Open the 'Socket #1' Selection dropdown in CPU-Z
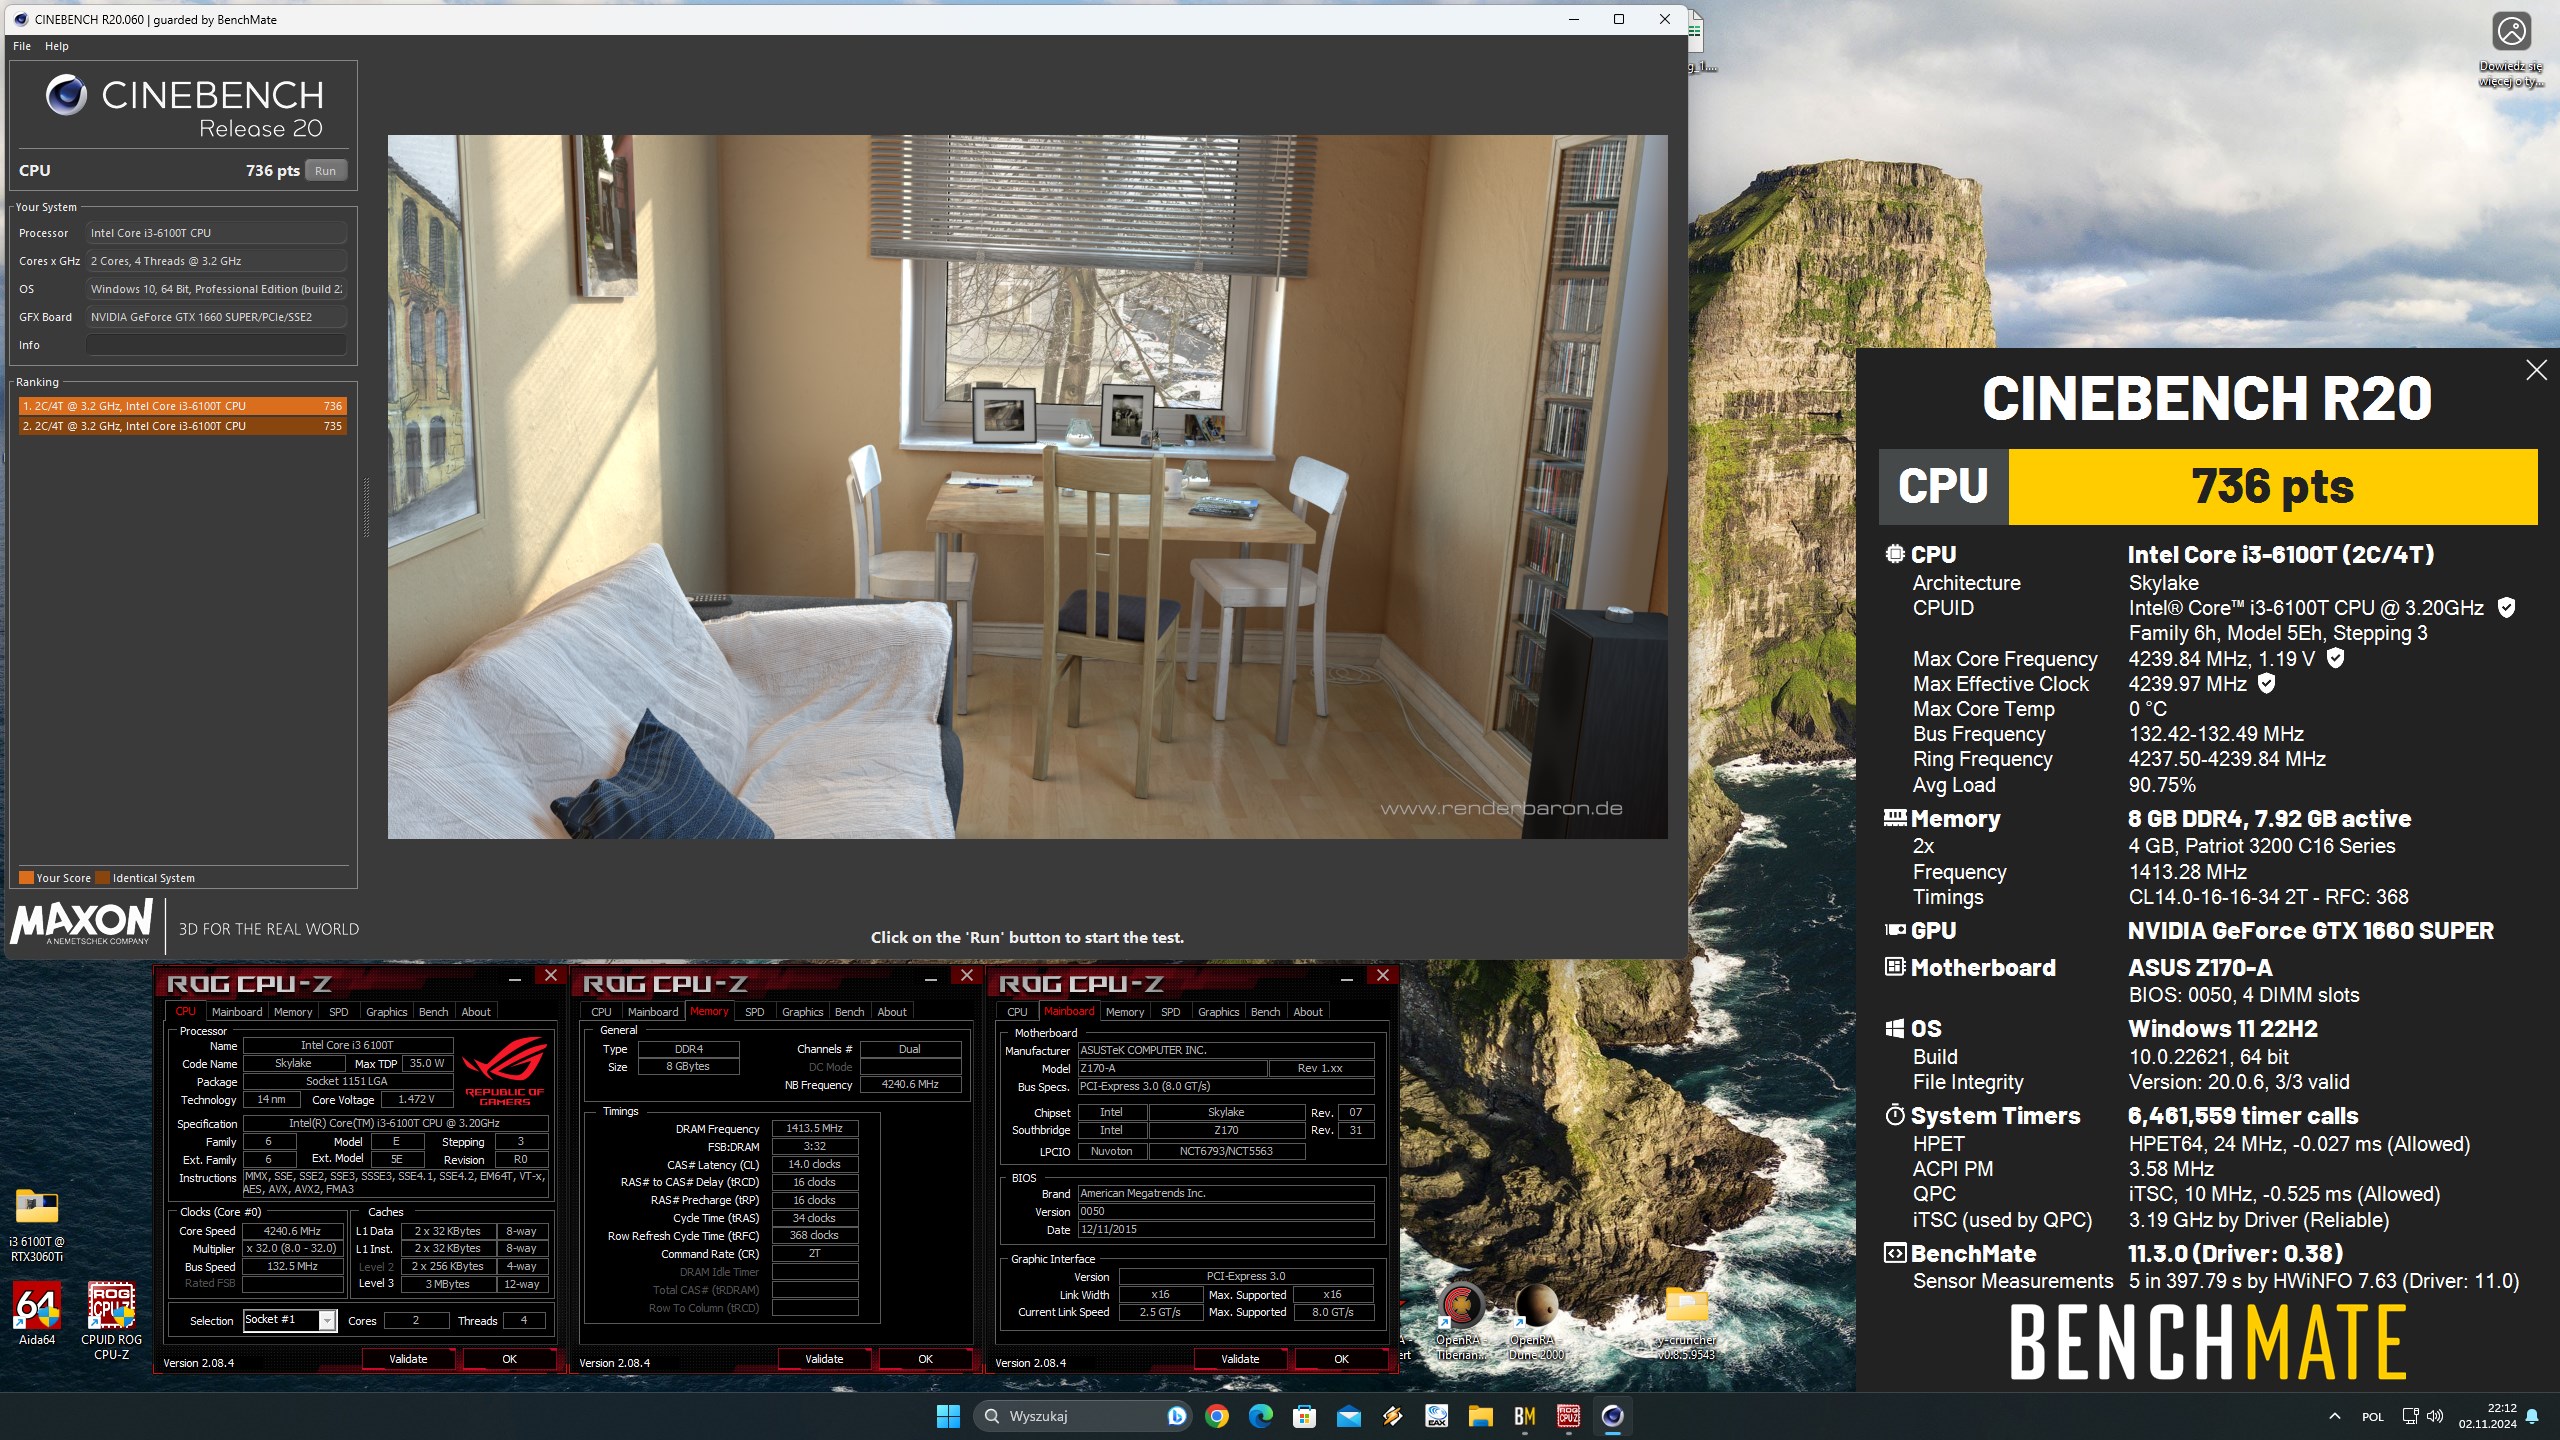 point(290,1320)
